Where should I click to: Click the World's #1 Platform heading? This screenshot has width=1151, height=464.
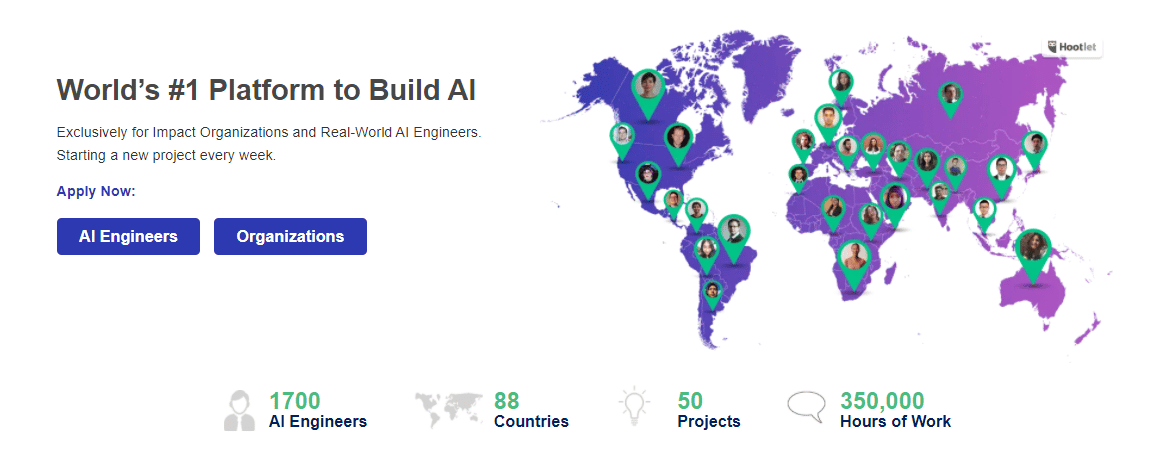[266, 90]
